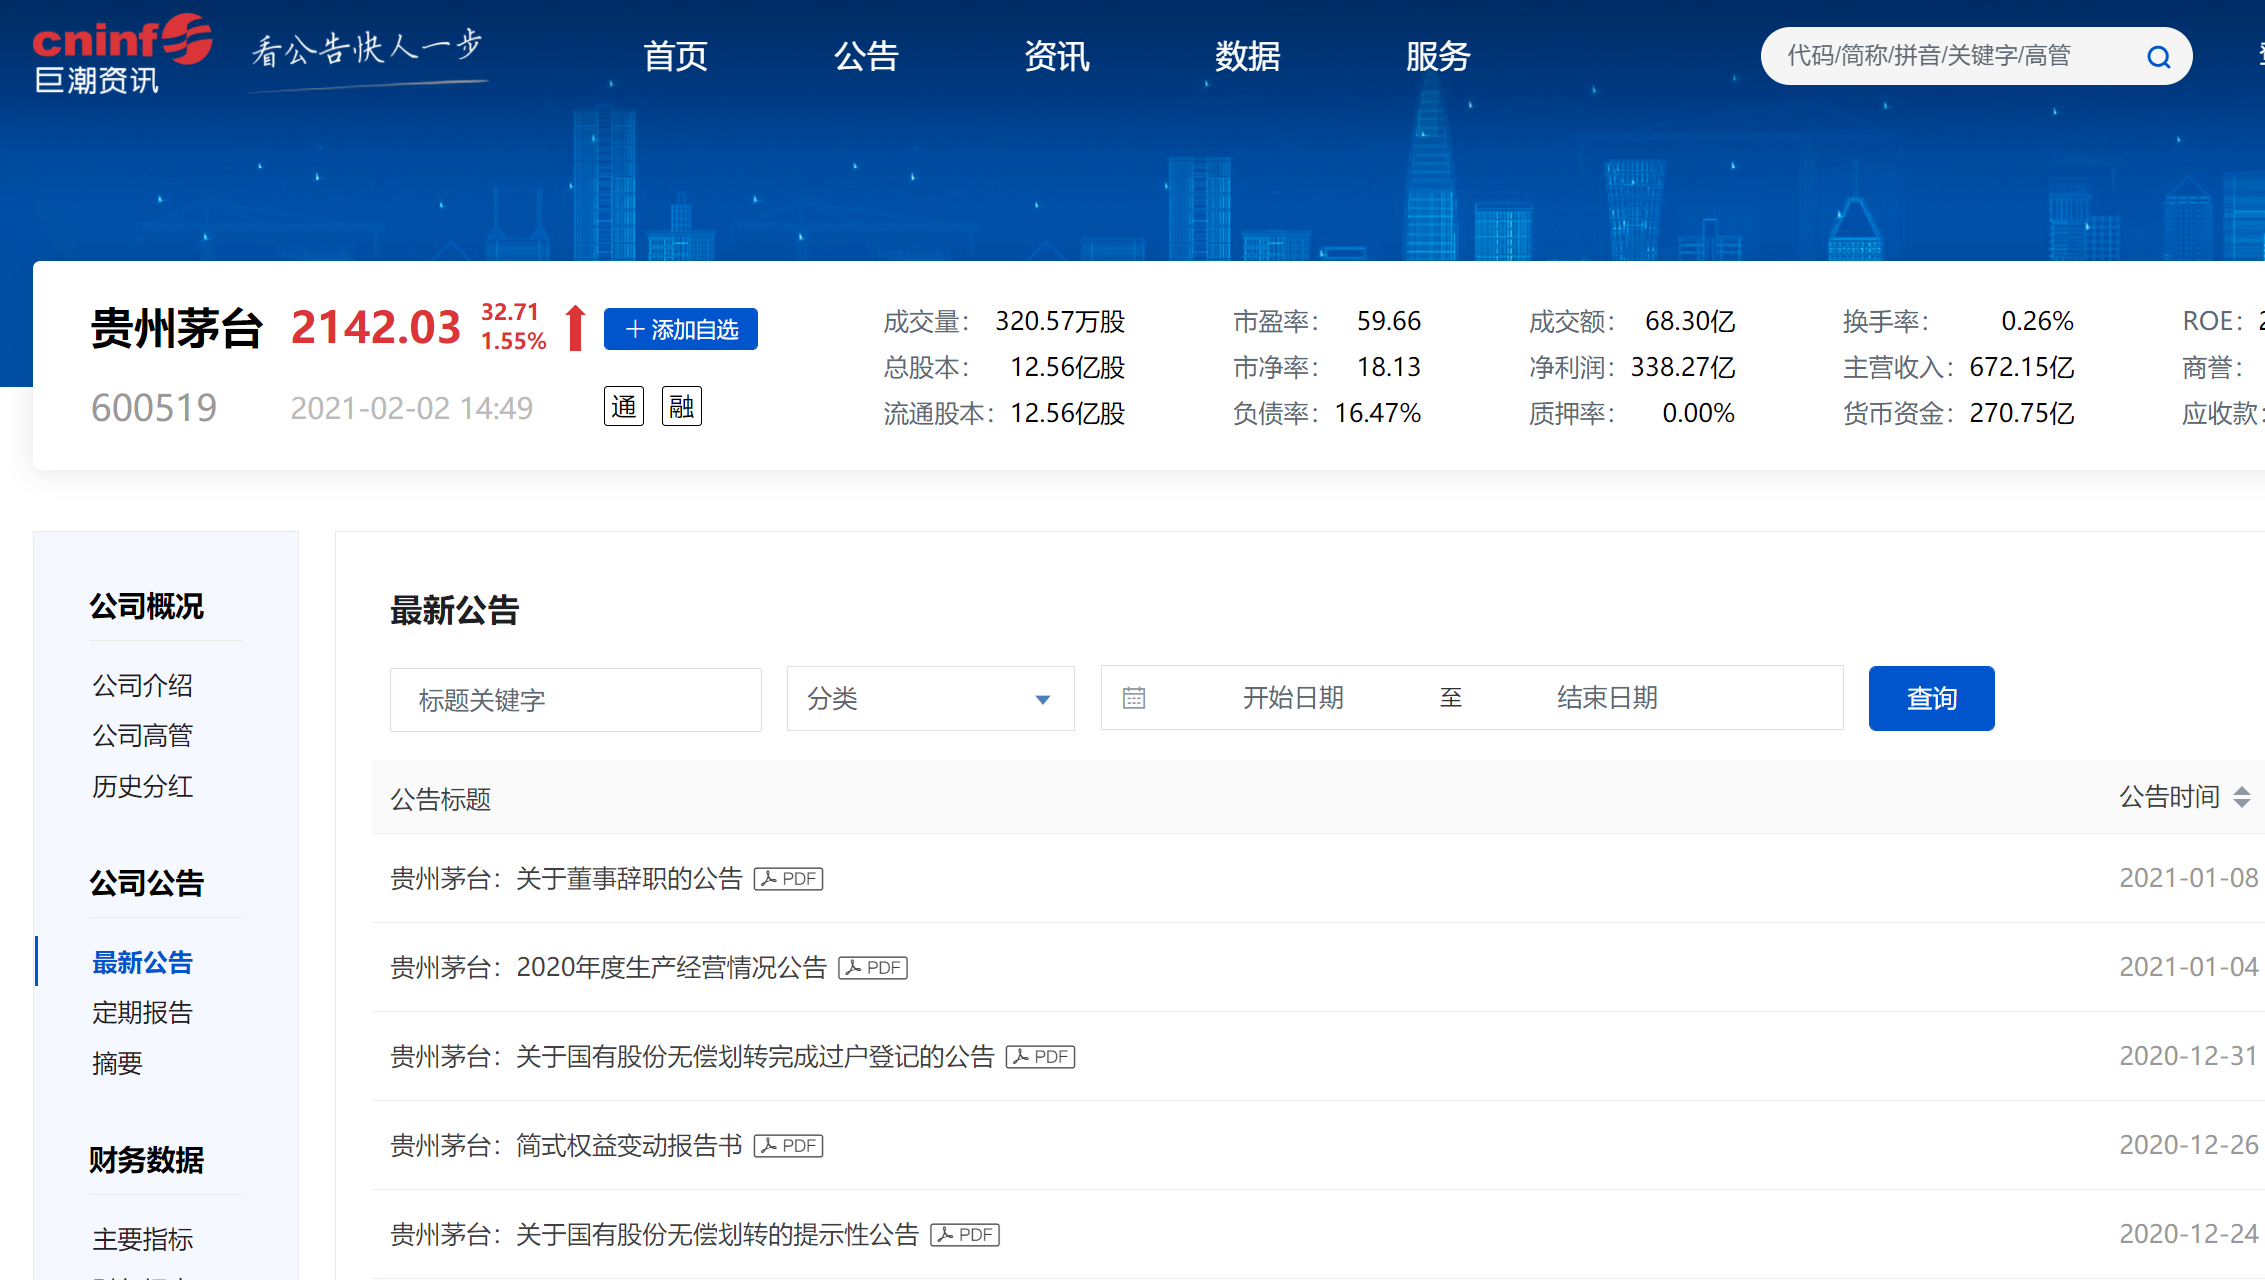
Task: Click the 融 badge icon
Action: click(x=681, y=406)
